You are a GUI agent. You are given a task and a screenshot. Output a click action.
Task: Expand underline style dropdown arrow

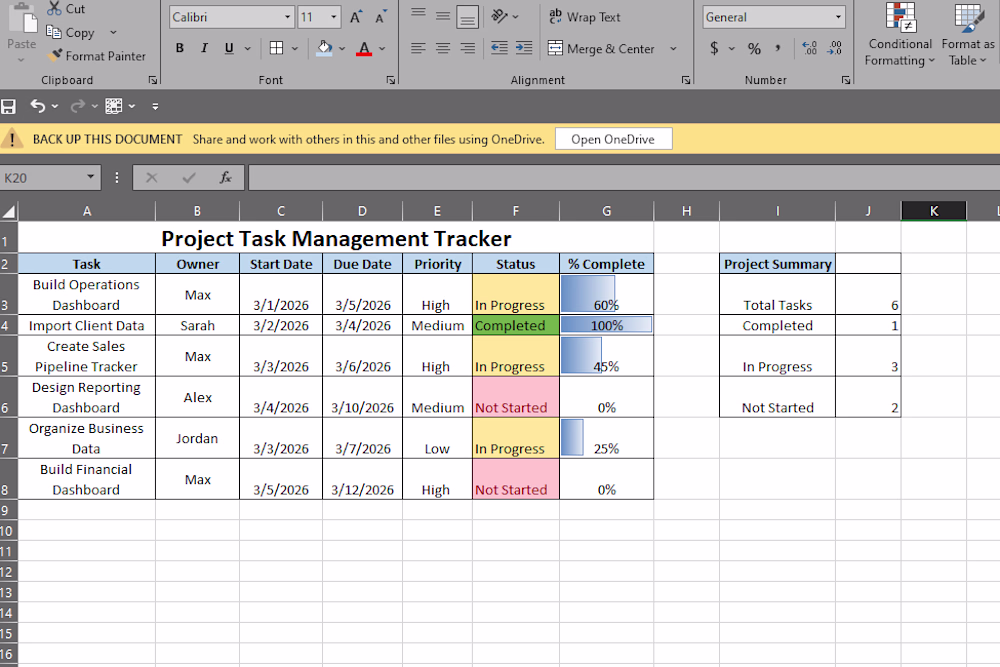[x=247, y=48]
